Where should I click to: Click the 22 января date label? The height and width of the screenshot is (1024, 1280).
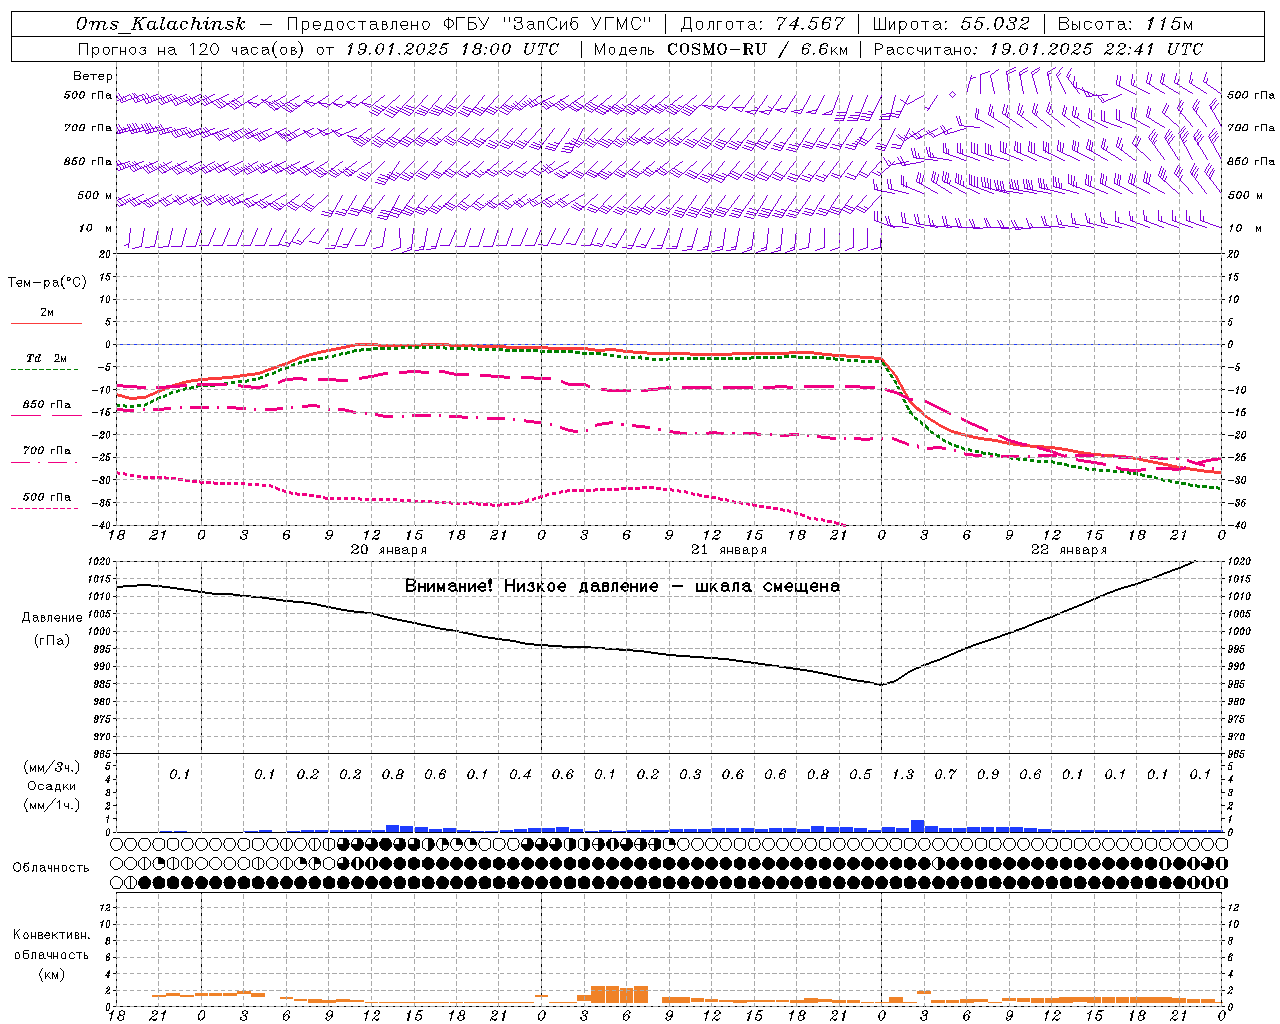pyautogui.click(x=1068, y=549)
